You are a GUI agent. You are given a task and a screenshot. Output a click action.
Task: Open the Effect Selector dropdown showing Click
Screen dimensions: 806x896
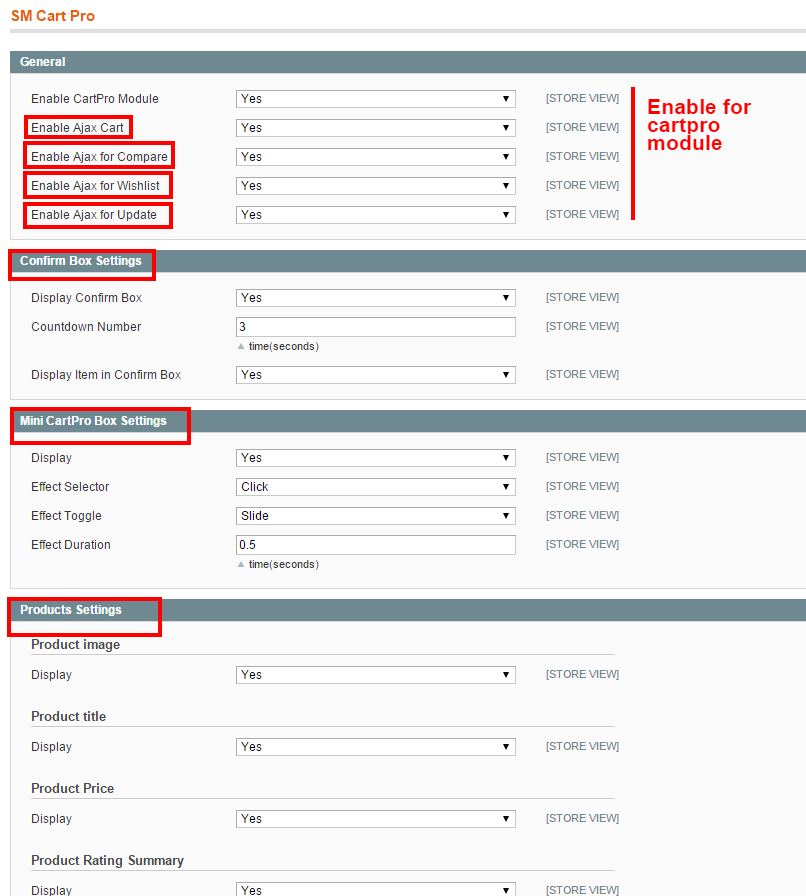click(x=376, y=487)
